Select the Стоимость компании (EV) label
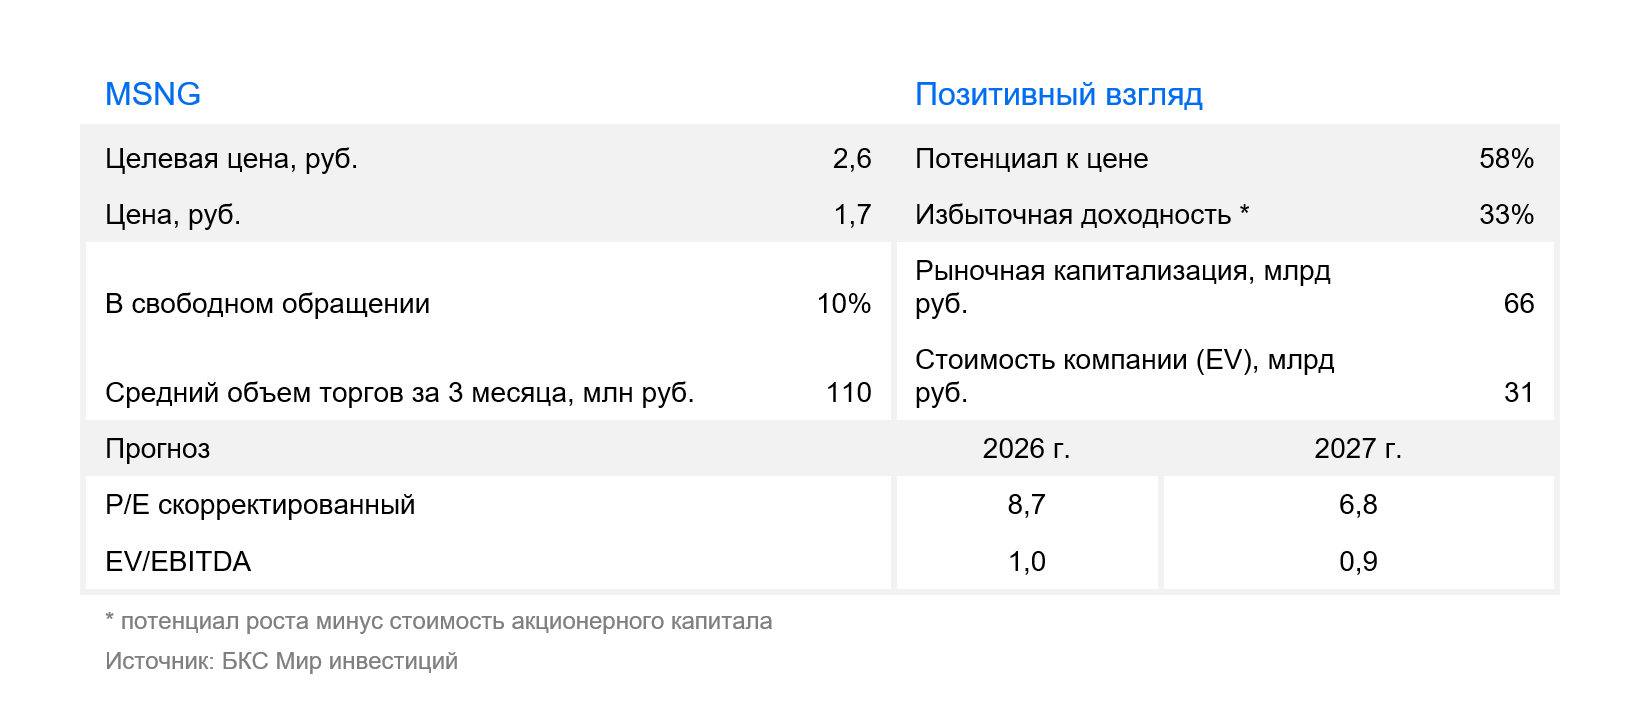 click(x=1125, y=376)
